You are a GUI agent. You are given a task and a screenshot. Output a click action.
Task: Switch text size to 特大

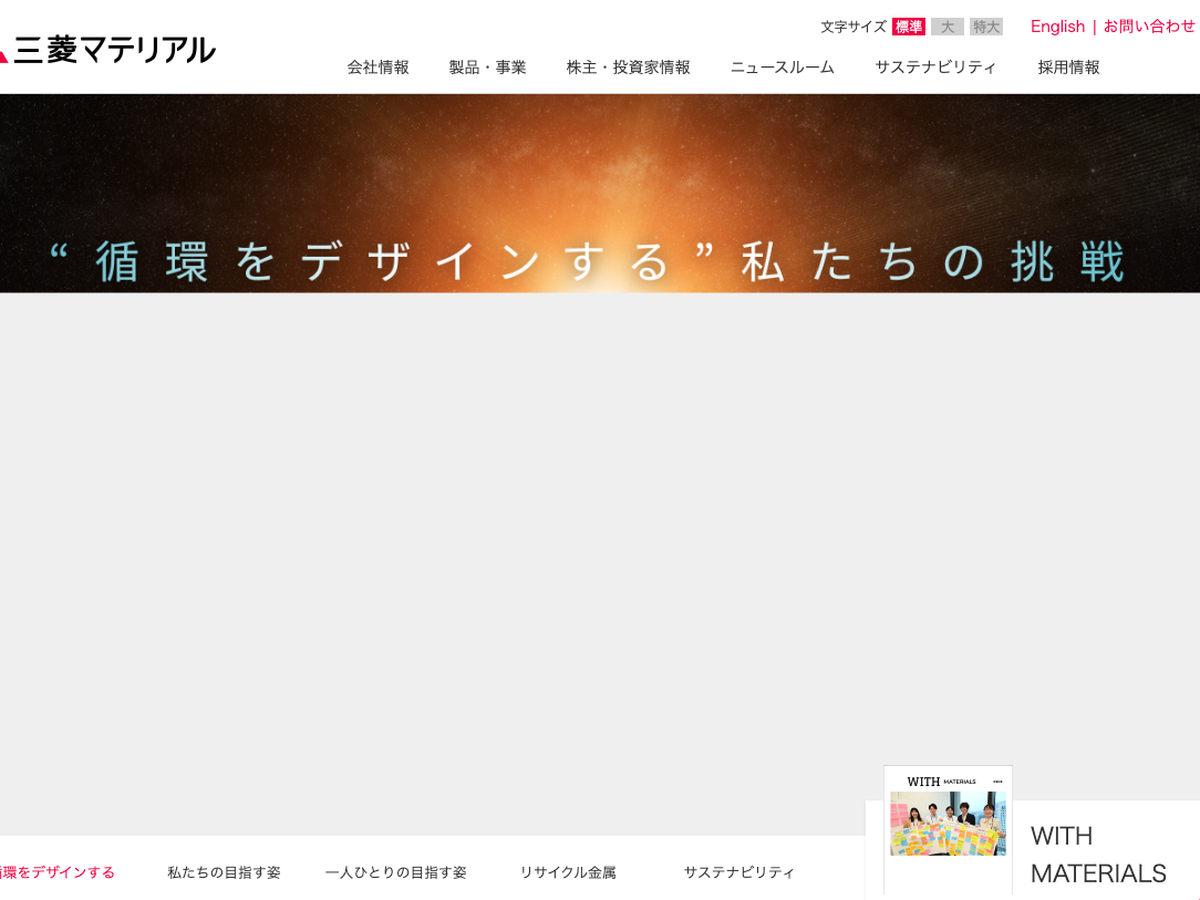[x=986, y=27]
